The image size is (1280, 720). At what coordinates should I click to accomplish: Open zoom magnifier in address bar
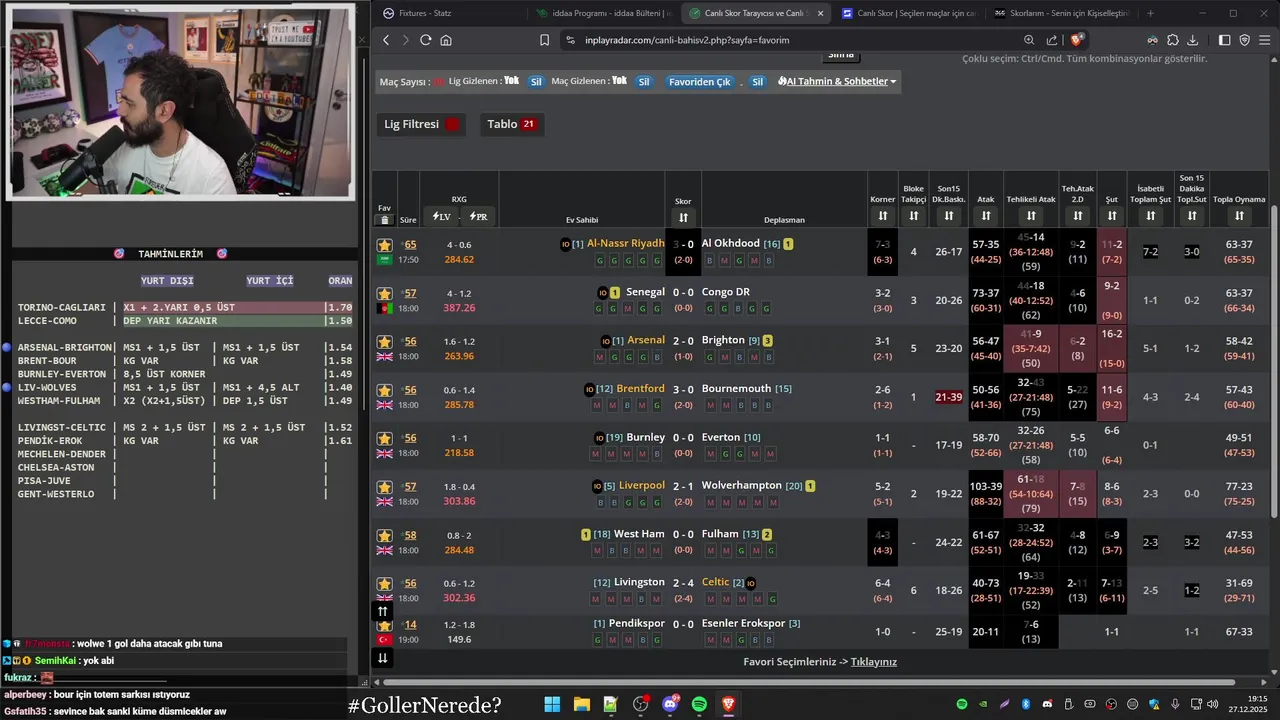(1029, 40)
